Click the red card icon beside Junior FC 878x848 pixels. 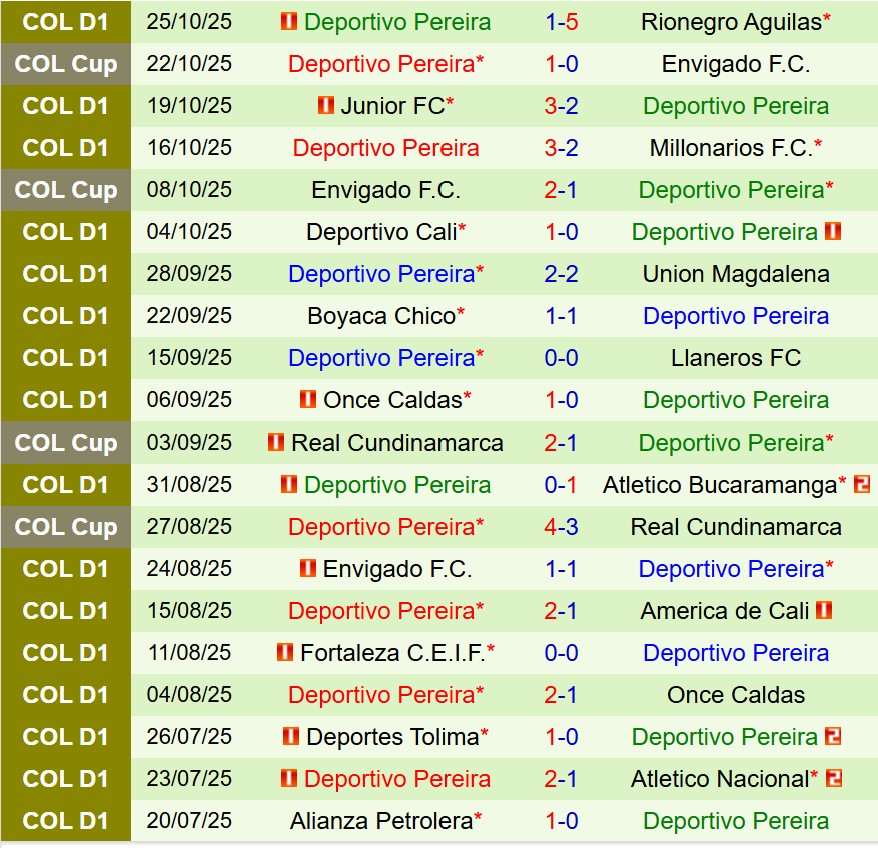coord(326,106)
